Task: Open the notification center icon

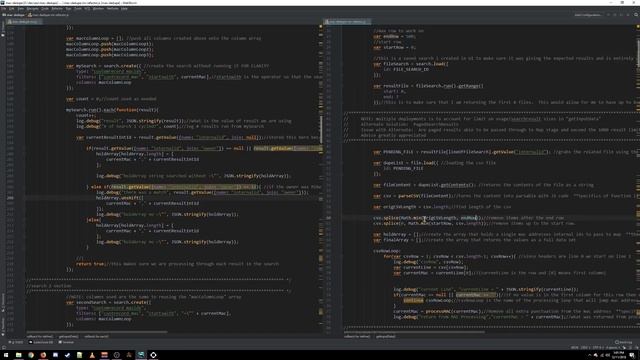Action: [632, 355]
